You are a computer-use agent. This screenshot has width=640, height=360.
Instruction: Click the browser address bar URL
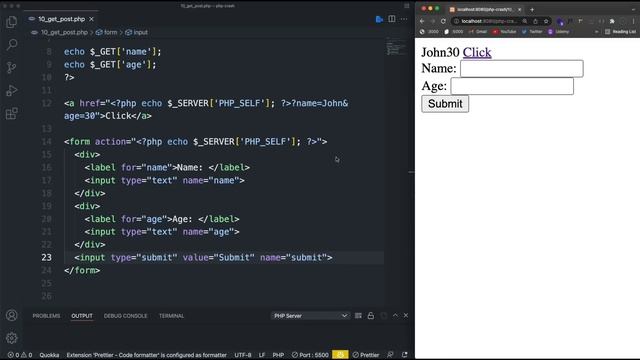click(x=489, y=21)
